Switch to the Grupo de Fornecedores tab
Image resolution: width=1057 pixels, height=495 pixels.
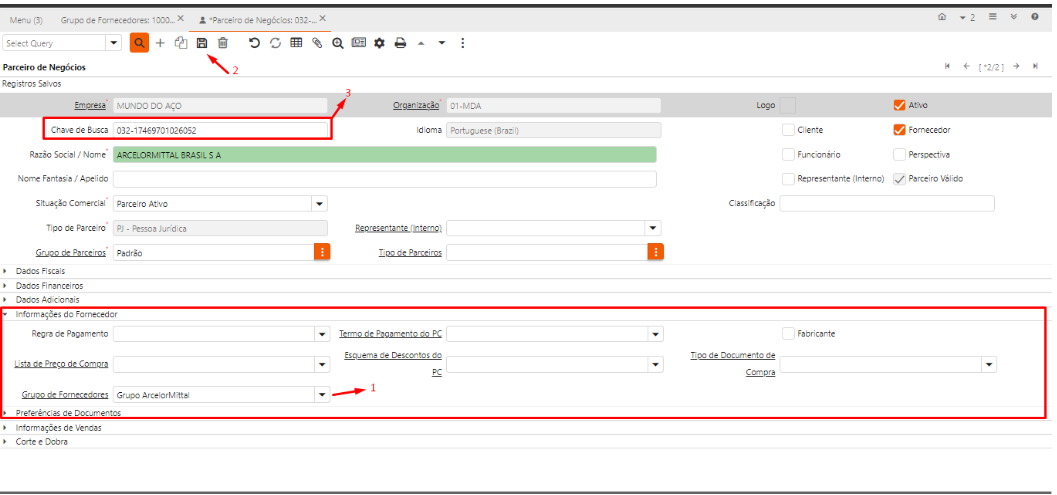(x=118, y=19)
